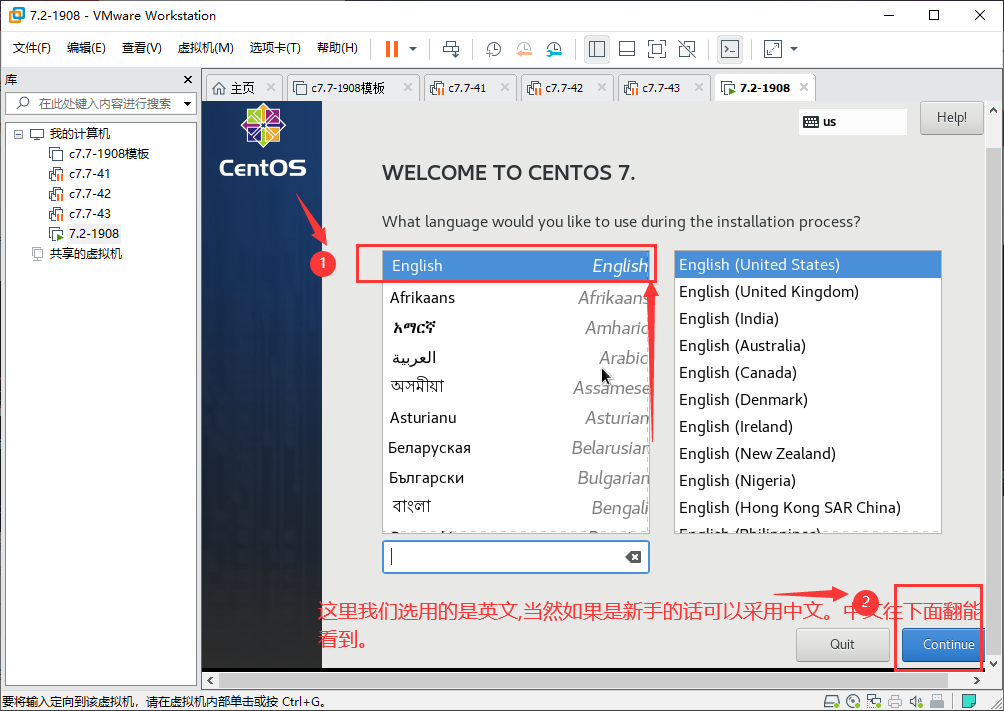
Task: Revert to the previous snapshot
Action: (524, 49)
